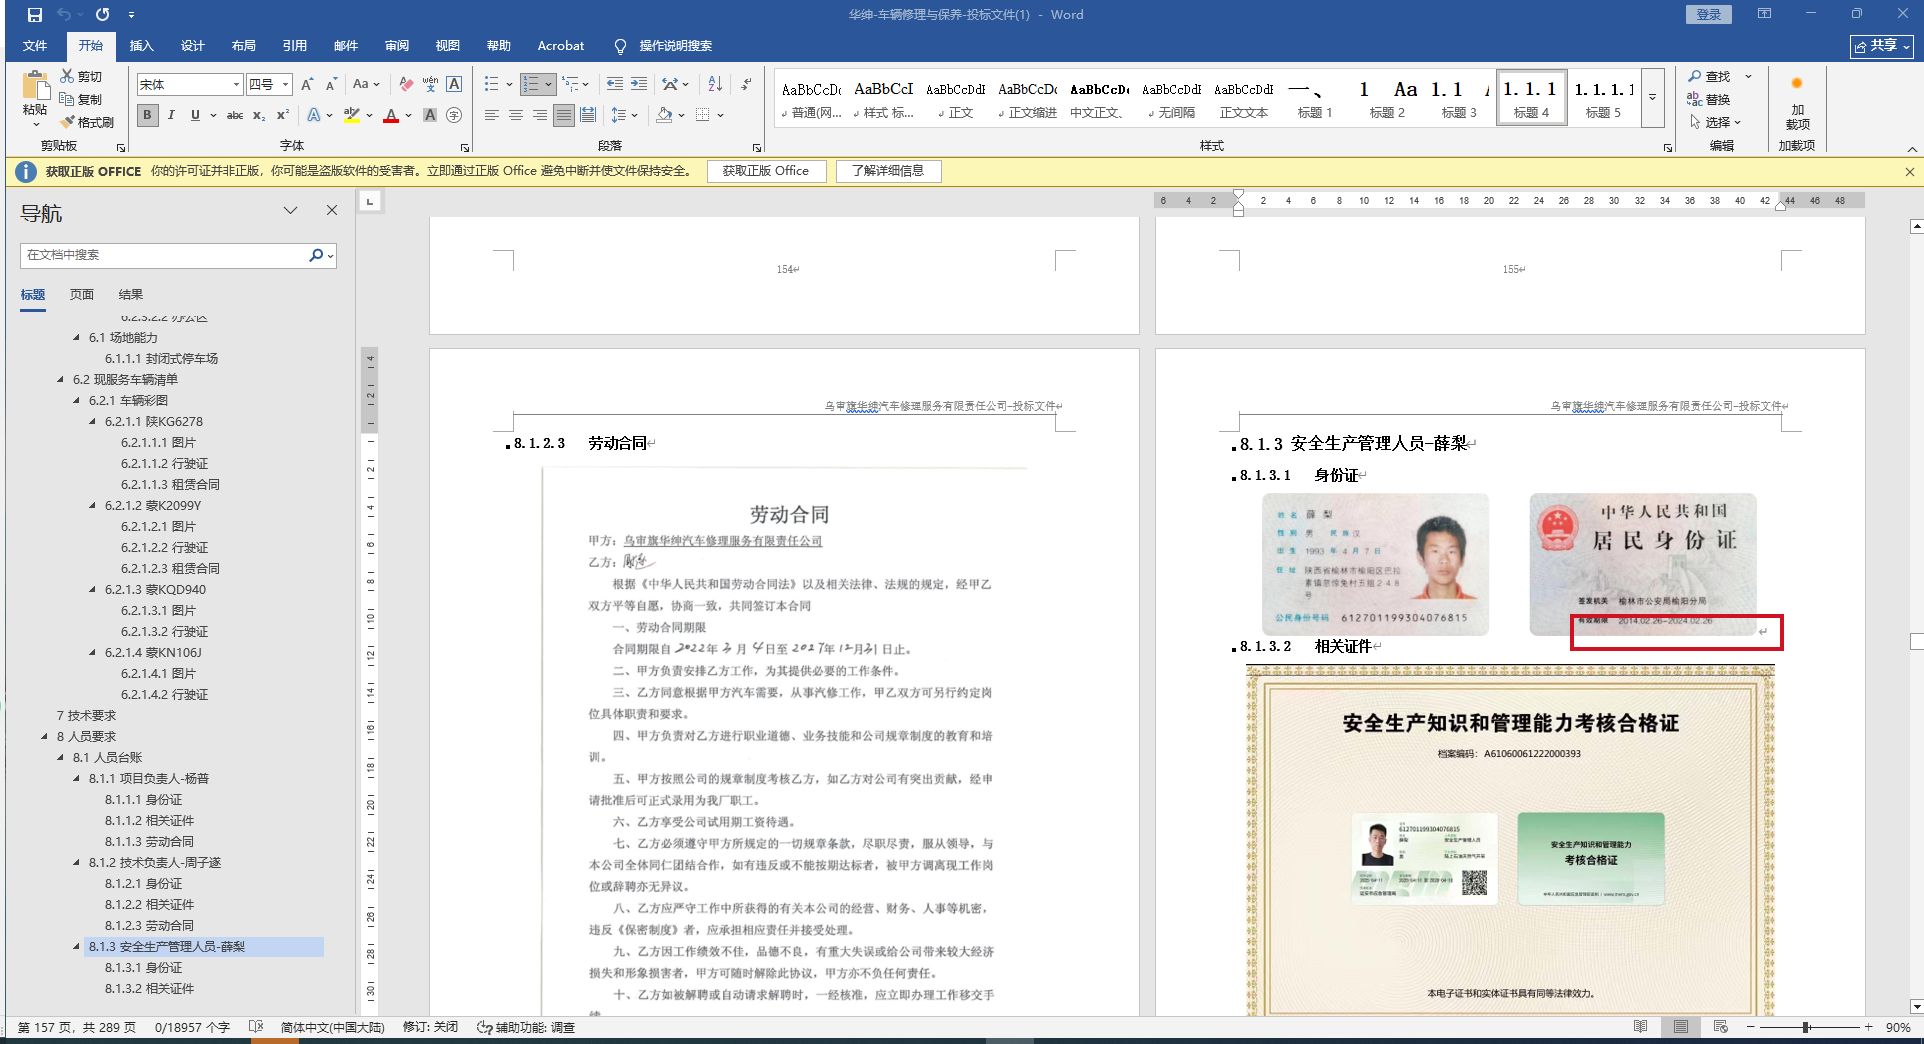Switch to Read Mode view in status bar
The image size is (1924, 1044).
1641,1027
